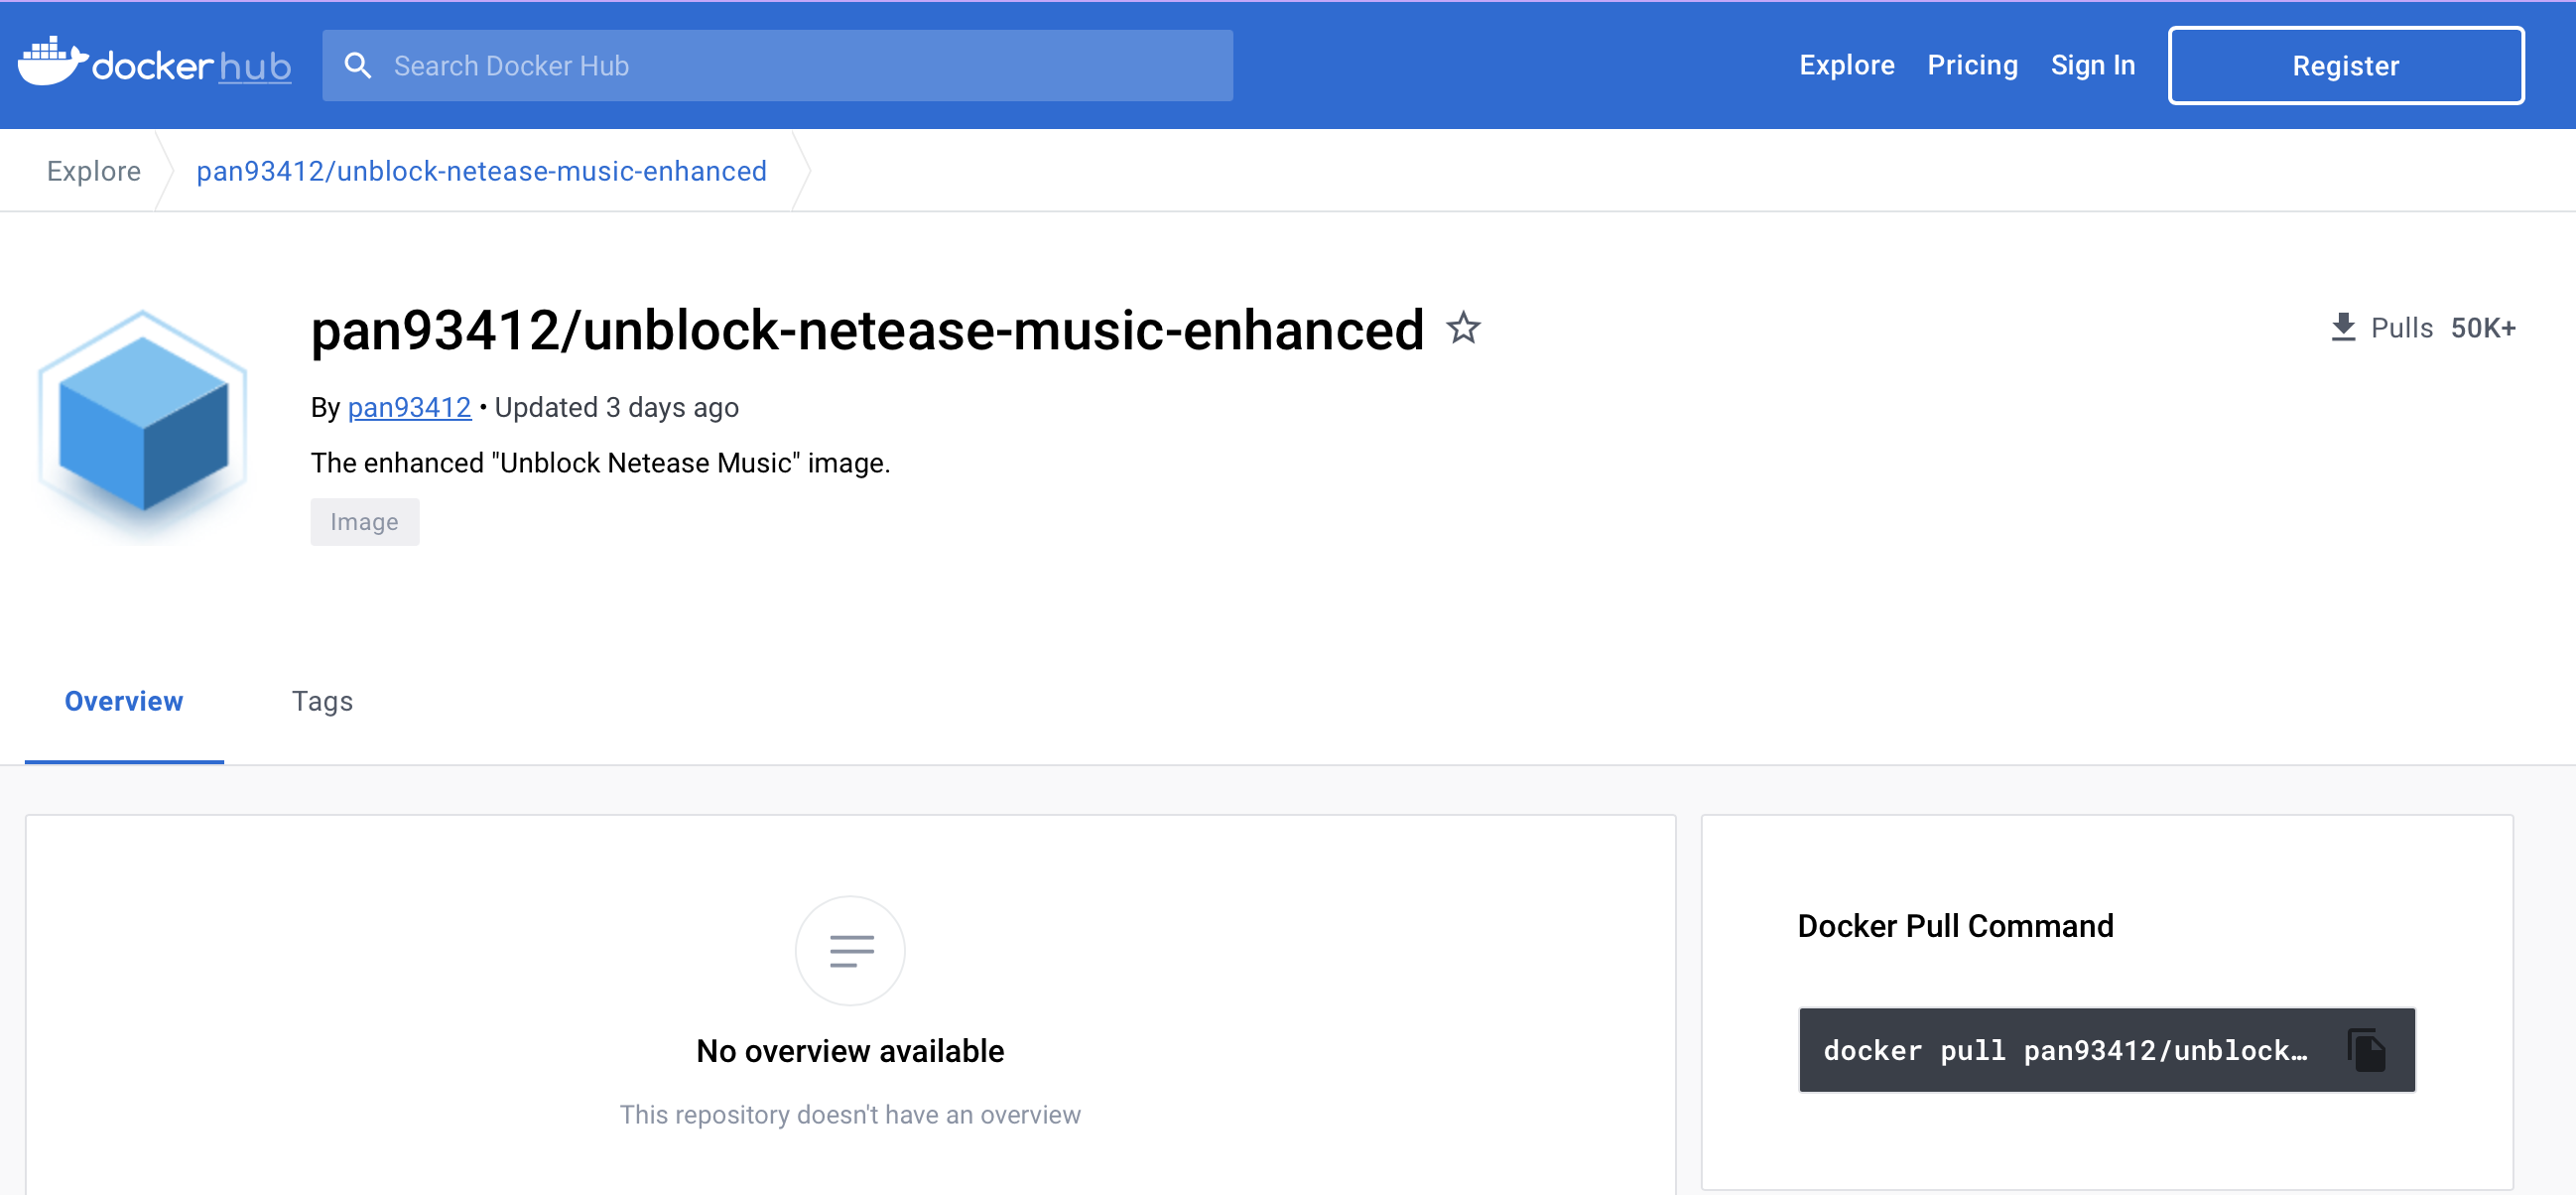2576x1195 pixels.
Task: Click the Pulls download arrow icon
Action: click(2343, 327)
